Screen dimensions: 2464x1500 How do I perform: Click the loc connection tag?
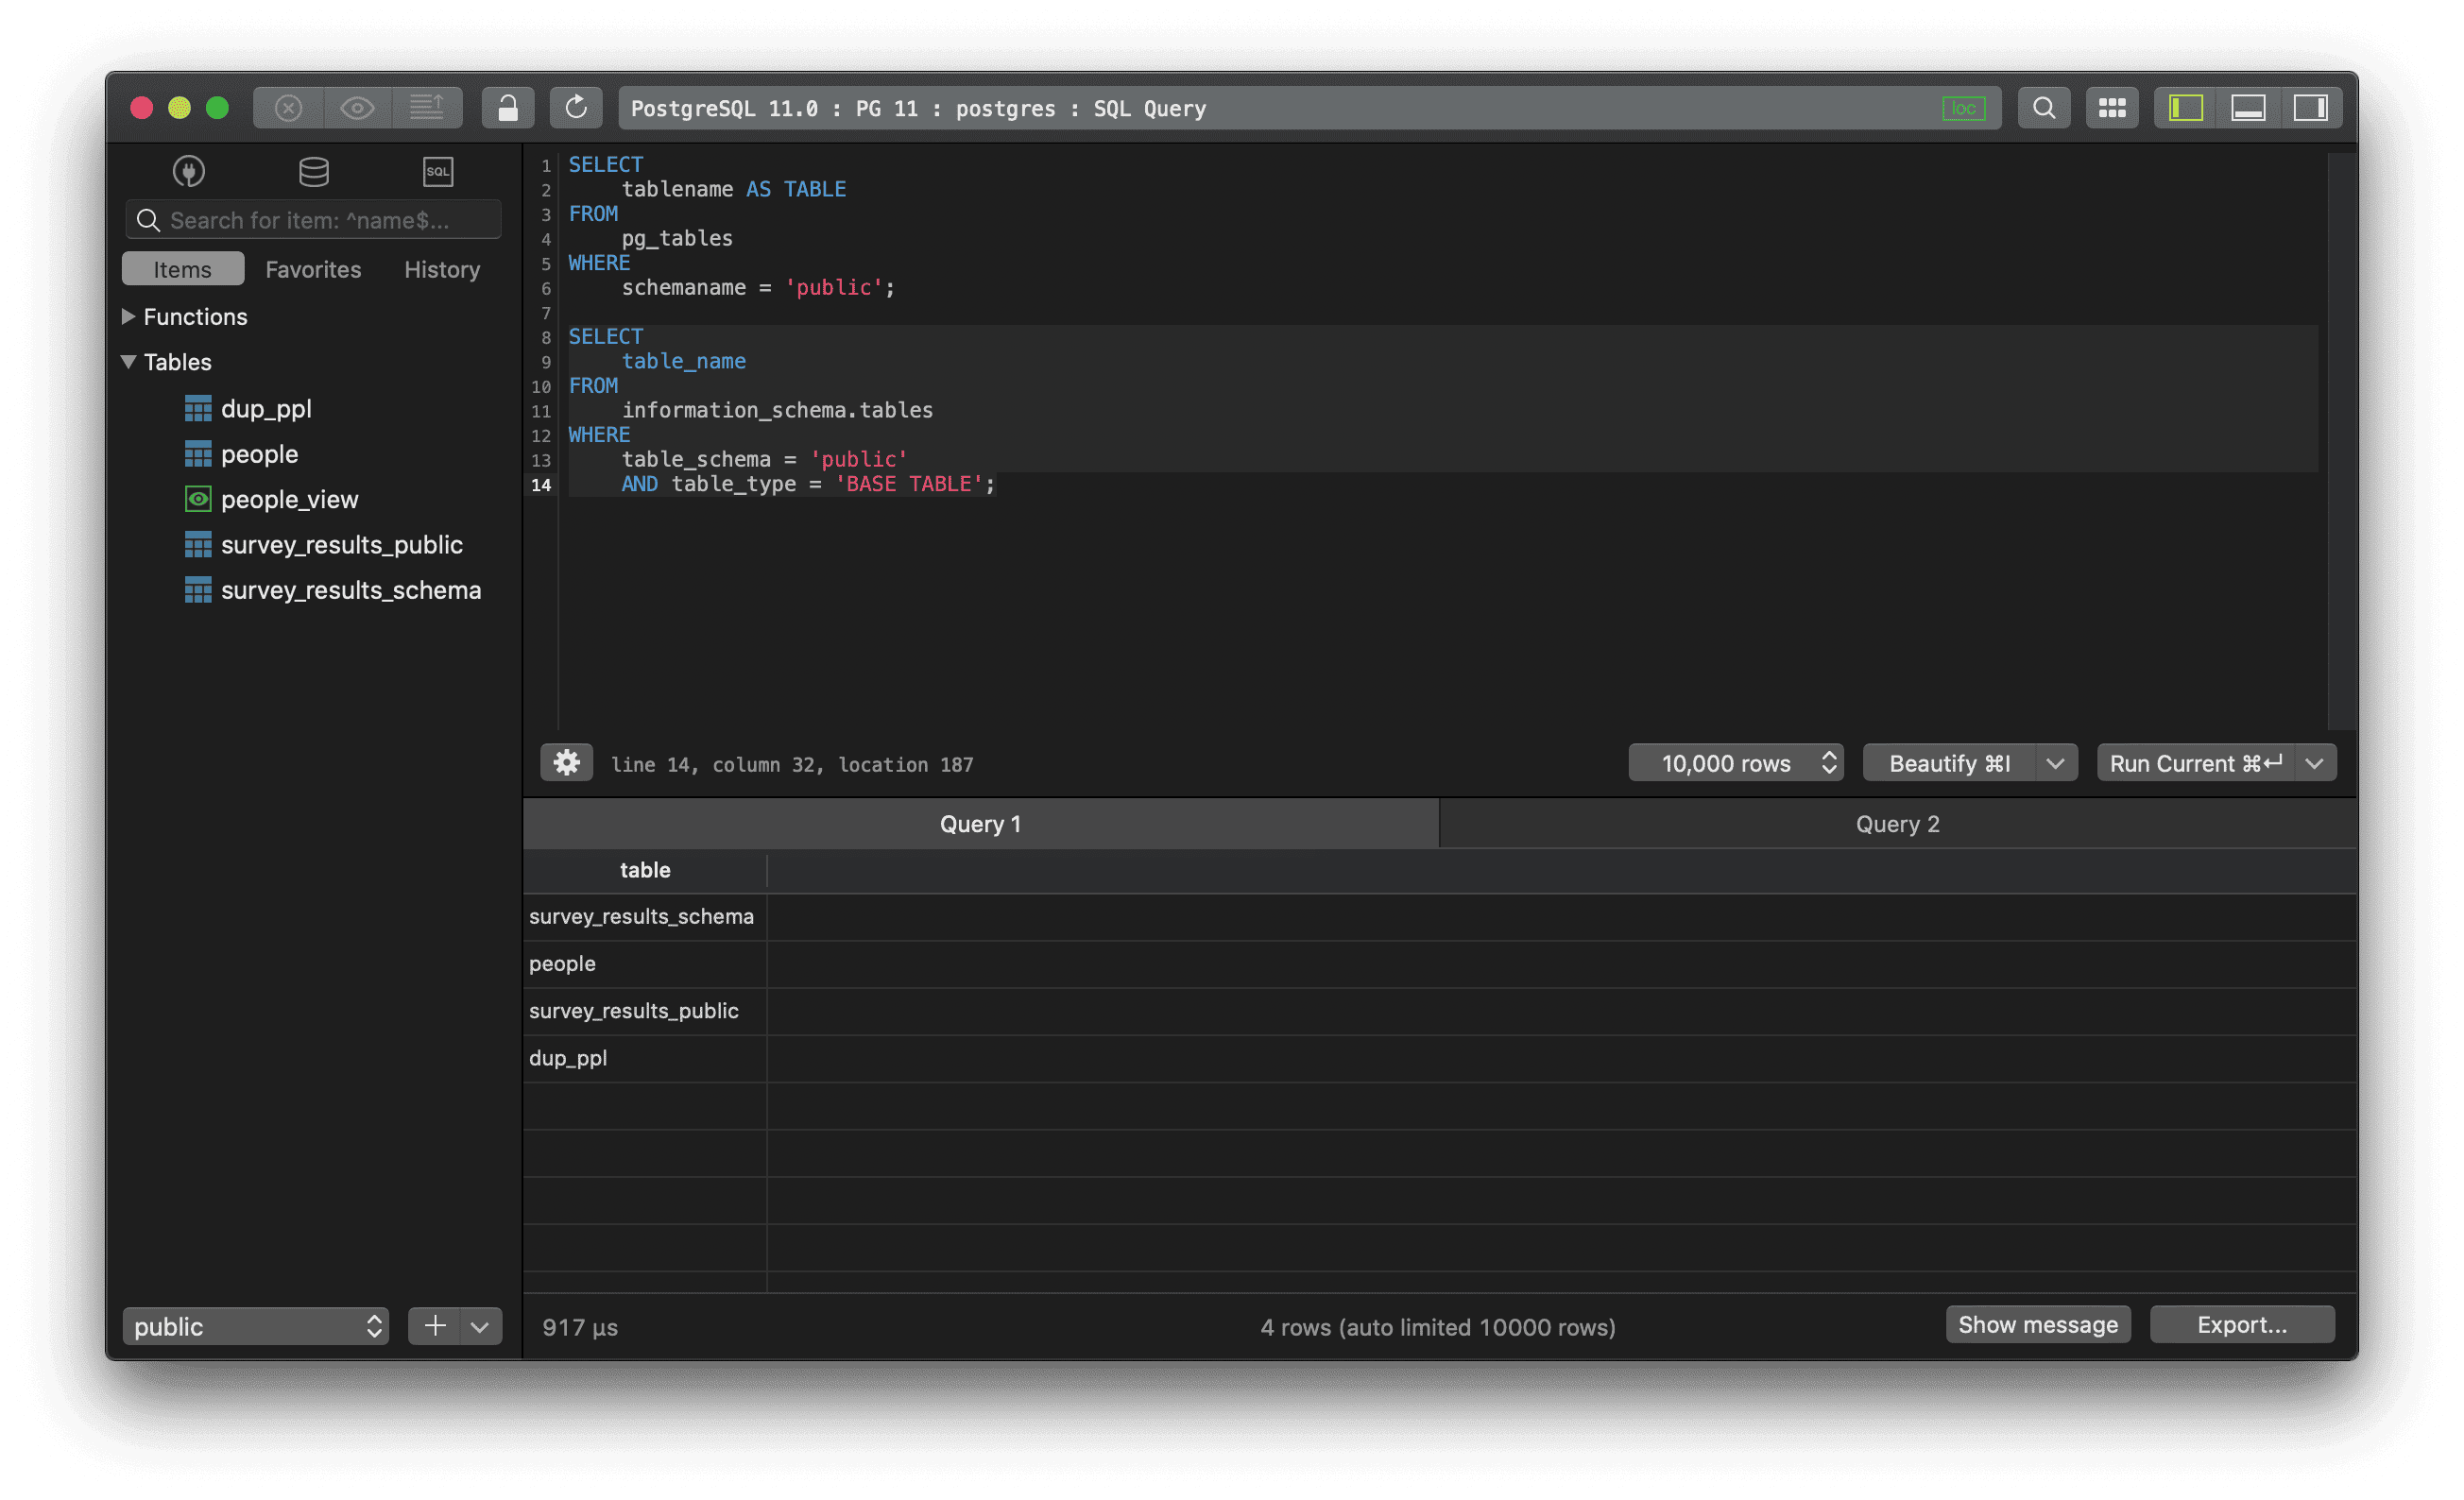[1964, 108]
